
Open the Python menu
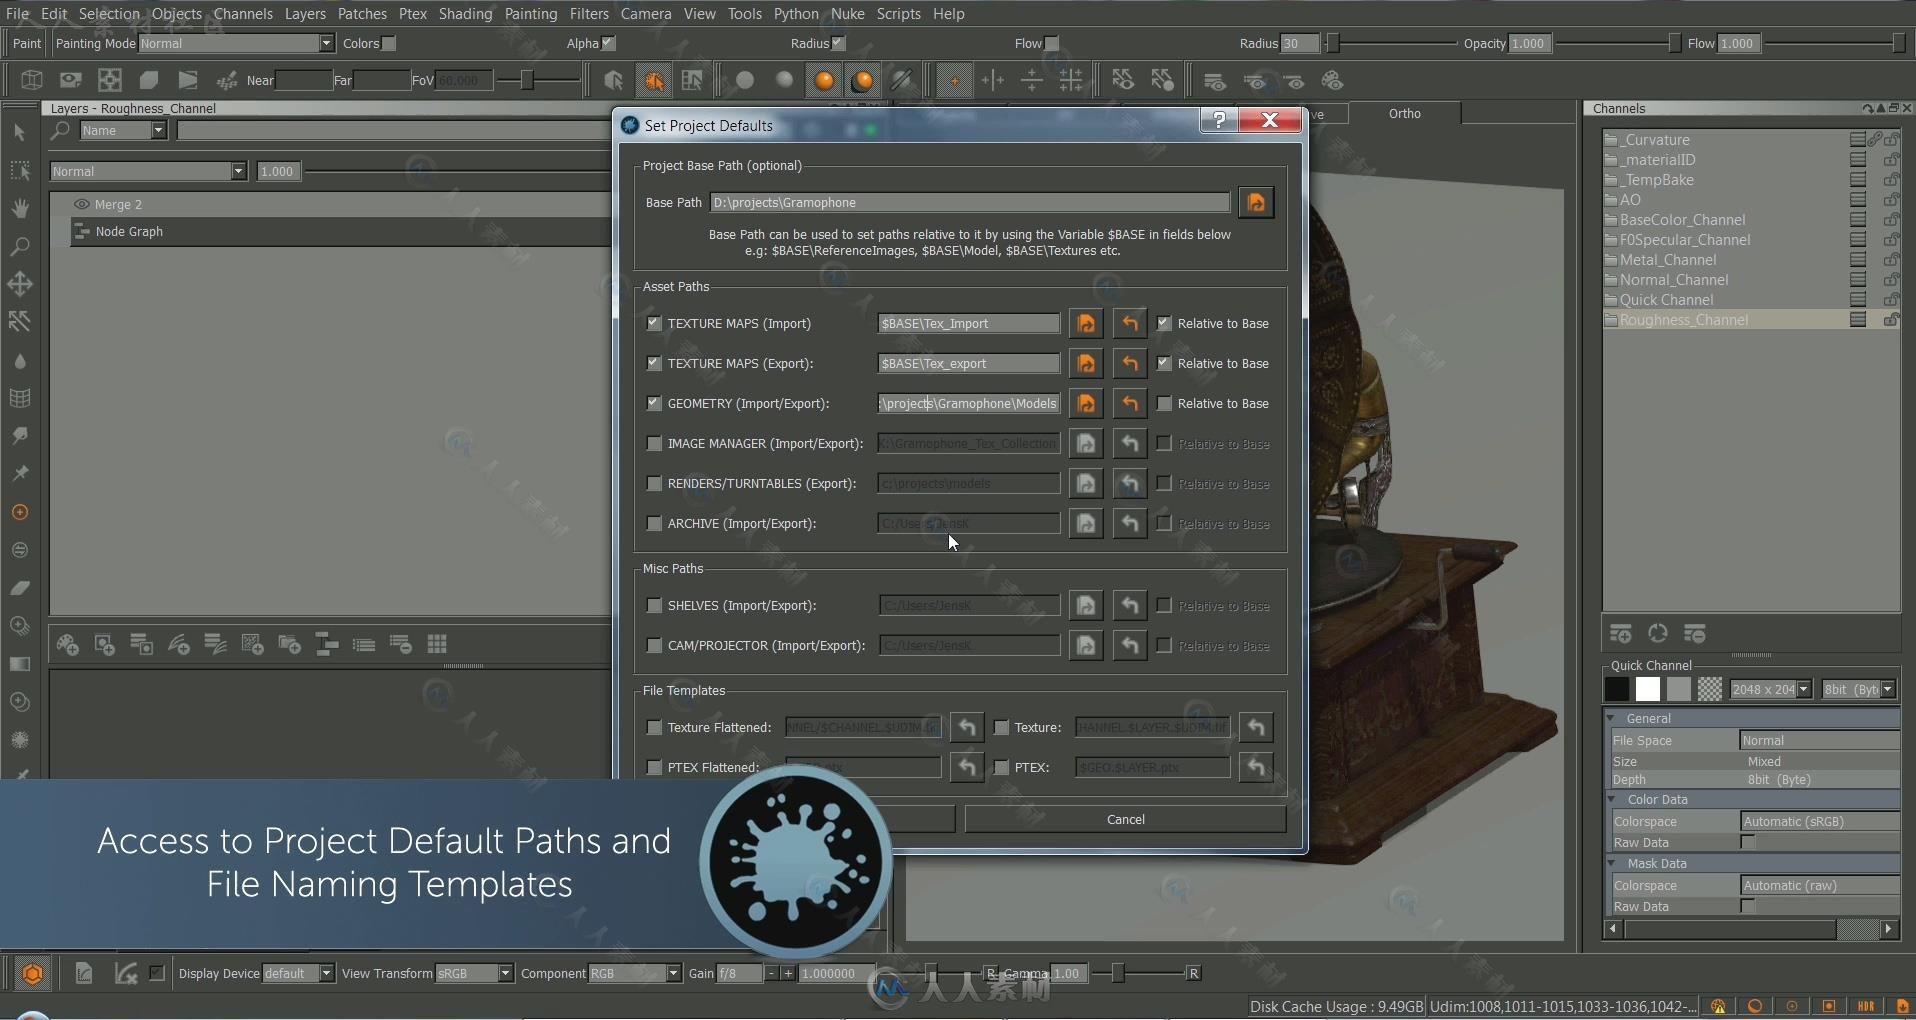(796, 14)
